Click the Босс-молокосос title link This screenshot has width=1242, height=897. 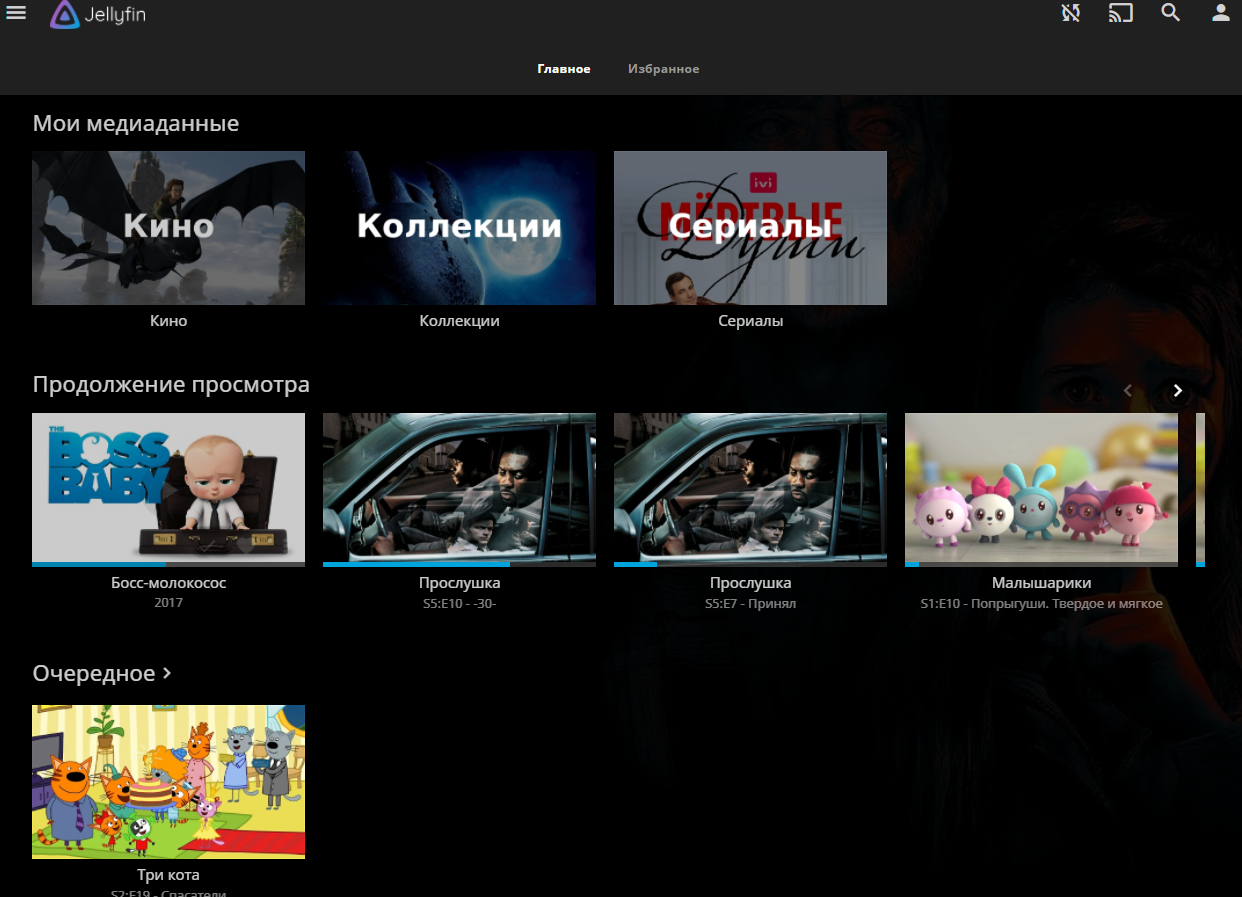click(x=168, y=583)
